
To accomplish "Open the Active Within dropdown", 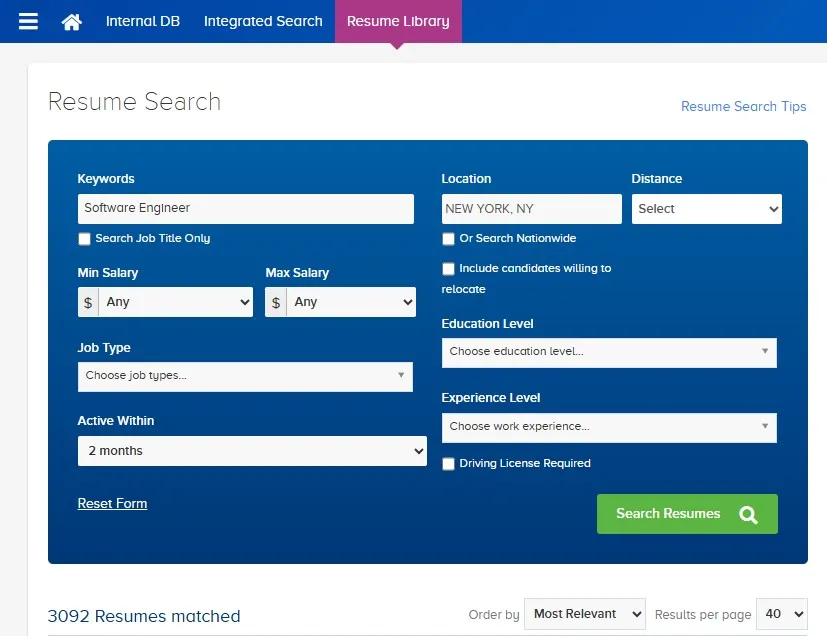I will pos(252,451).
